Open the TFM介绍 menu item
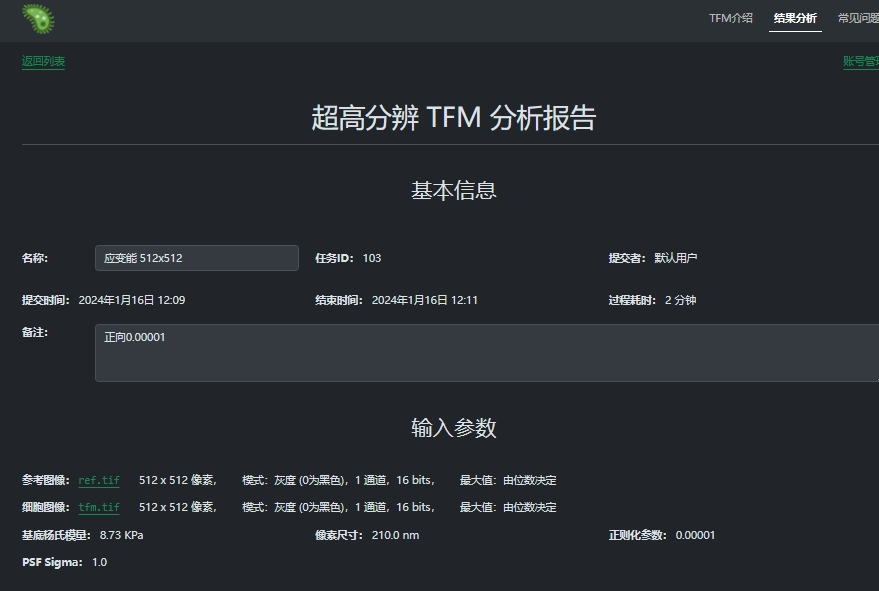The height and width of the screenshot is (591, 879). 730,18
